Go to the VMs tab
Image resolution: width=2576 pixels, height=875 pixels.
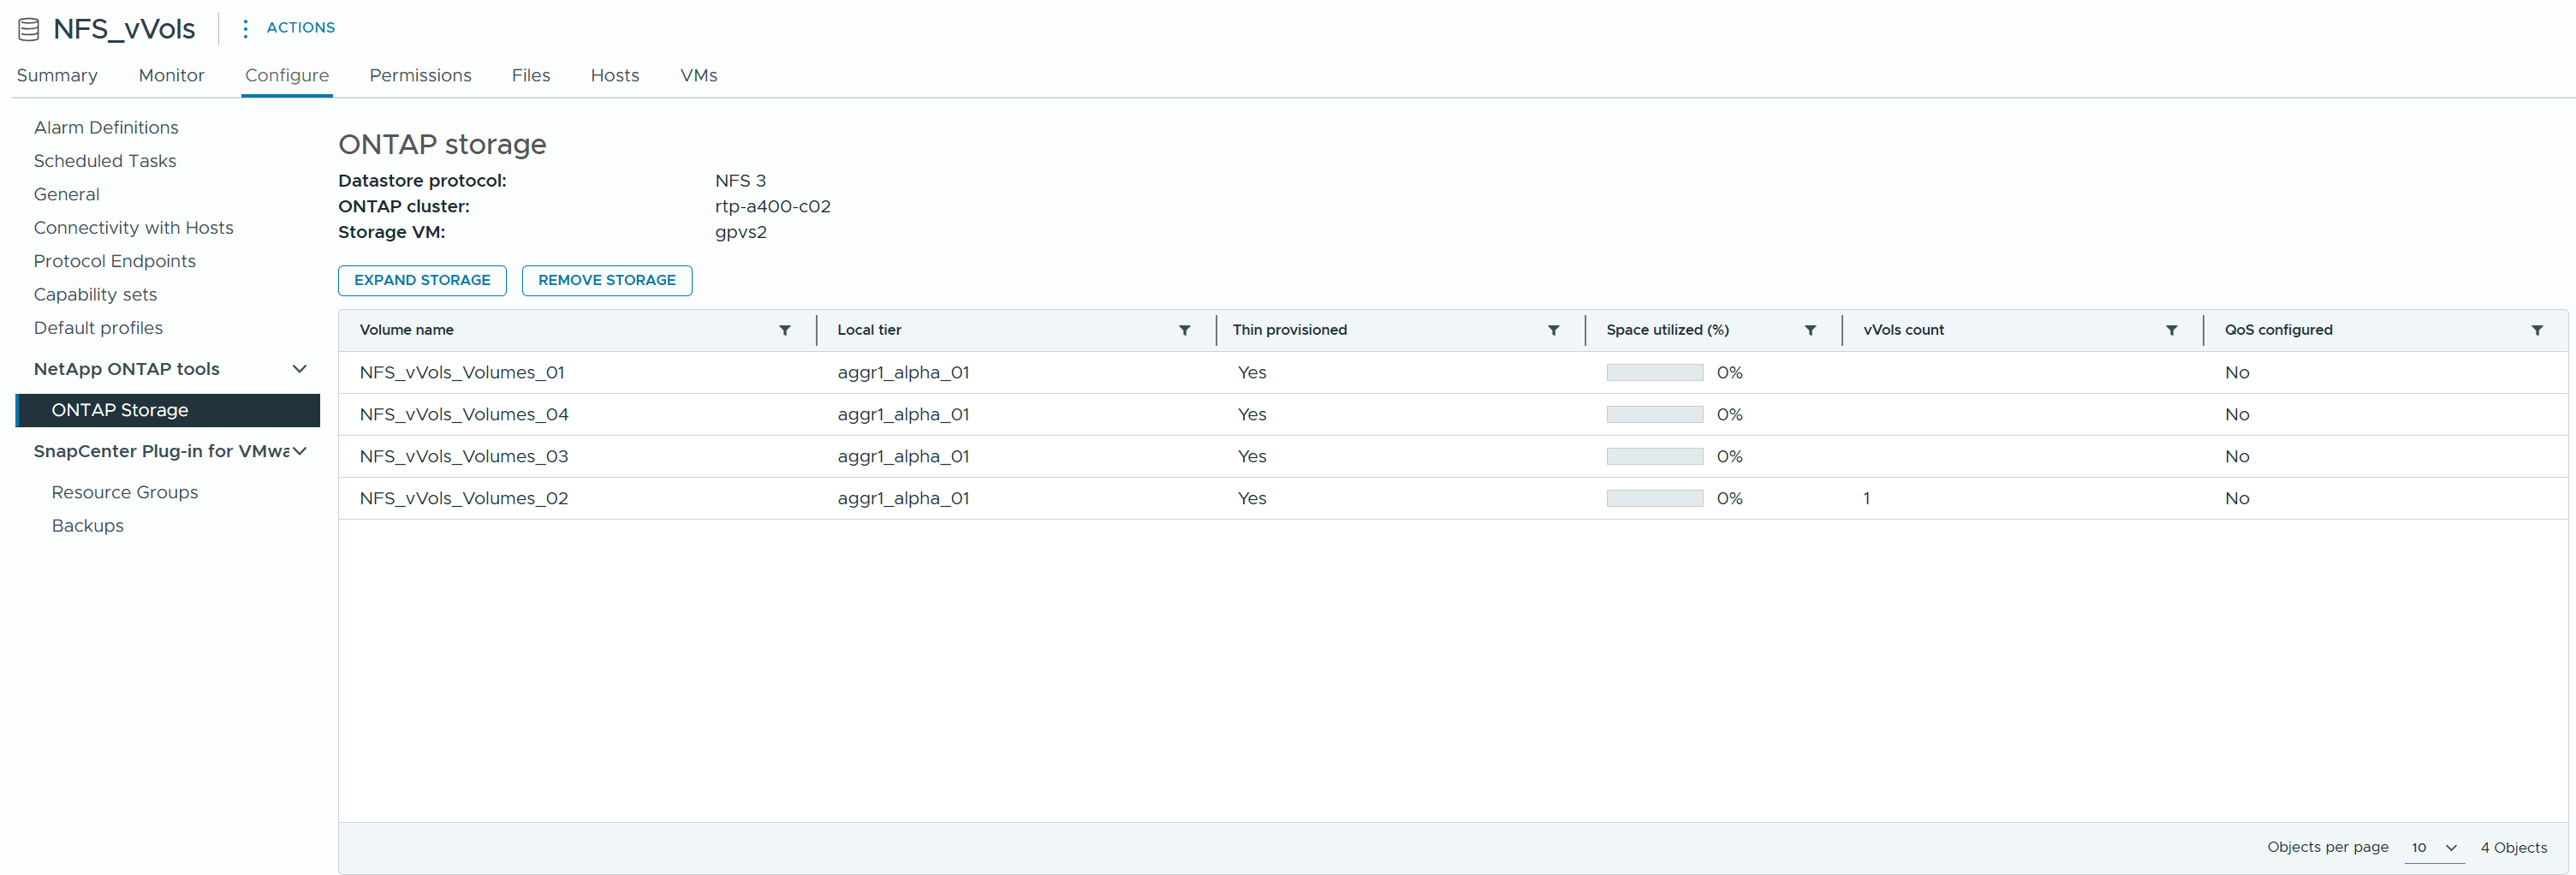click(698, 75)
